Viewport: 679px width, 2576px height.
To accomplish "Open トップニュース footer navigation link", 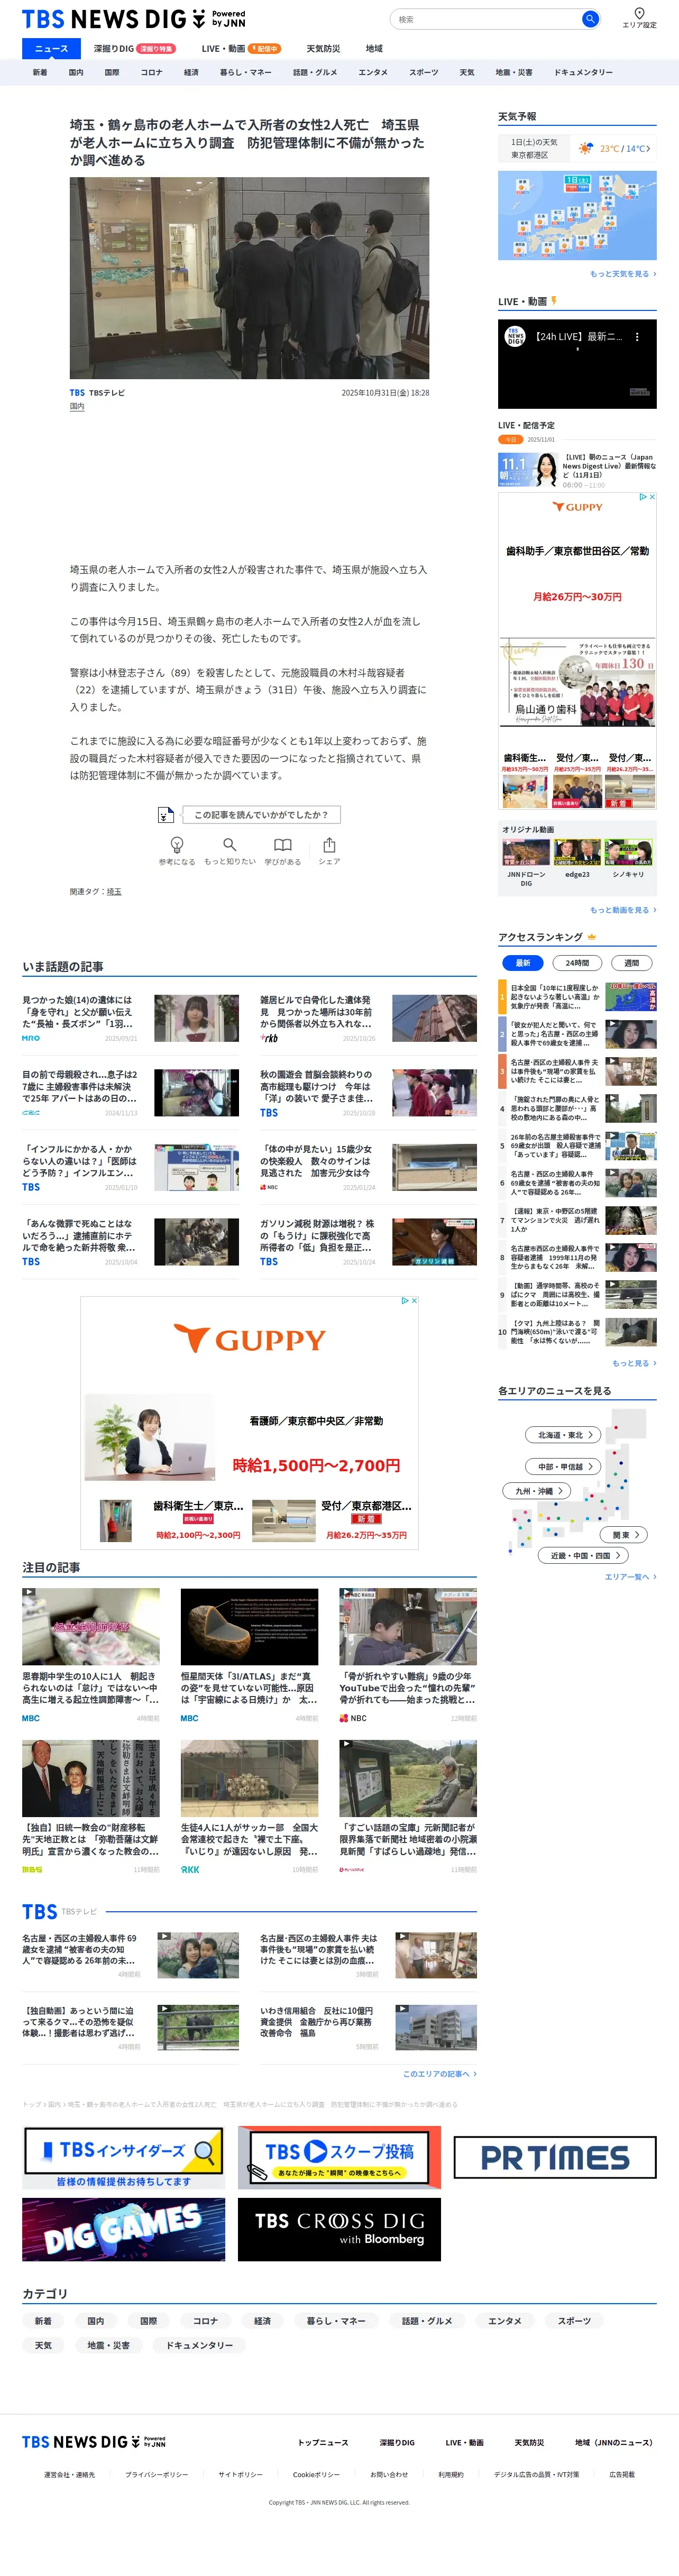I will pos(323,2443).
